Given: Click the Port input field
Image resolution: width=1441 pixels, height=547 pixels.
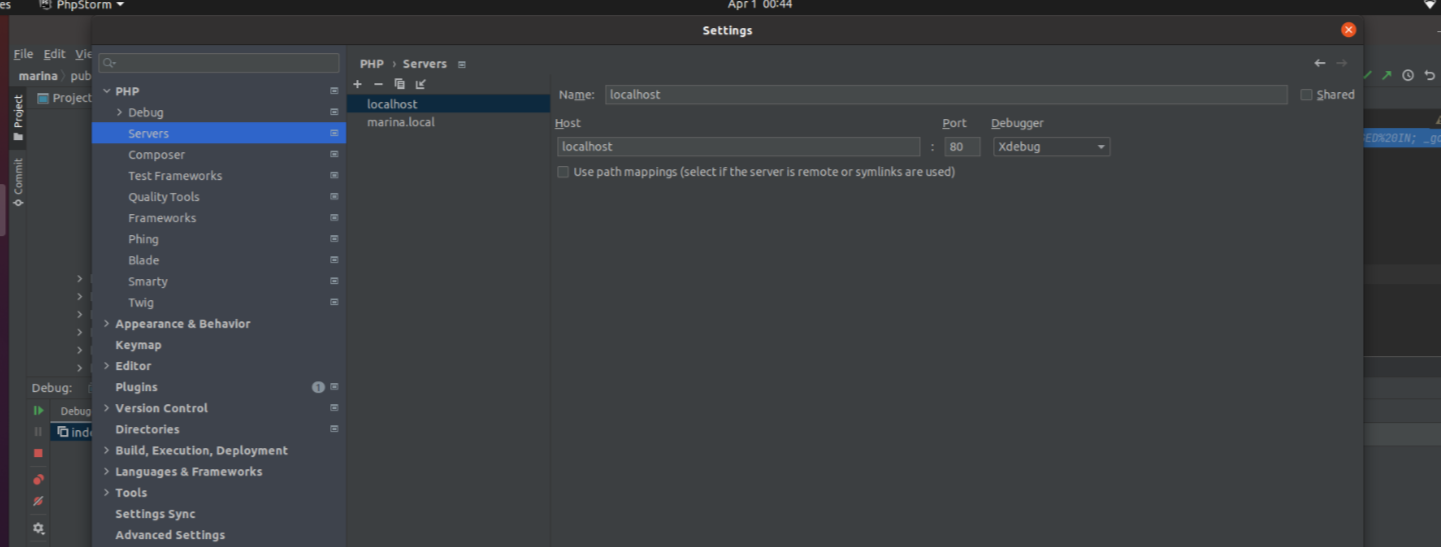Looking at the screenshot, I should 962,146.
